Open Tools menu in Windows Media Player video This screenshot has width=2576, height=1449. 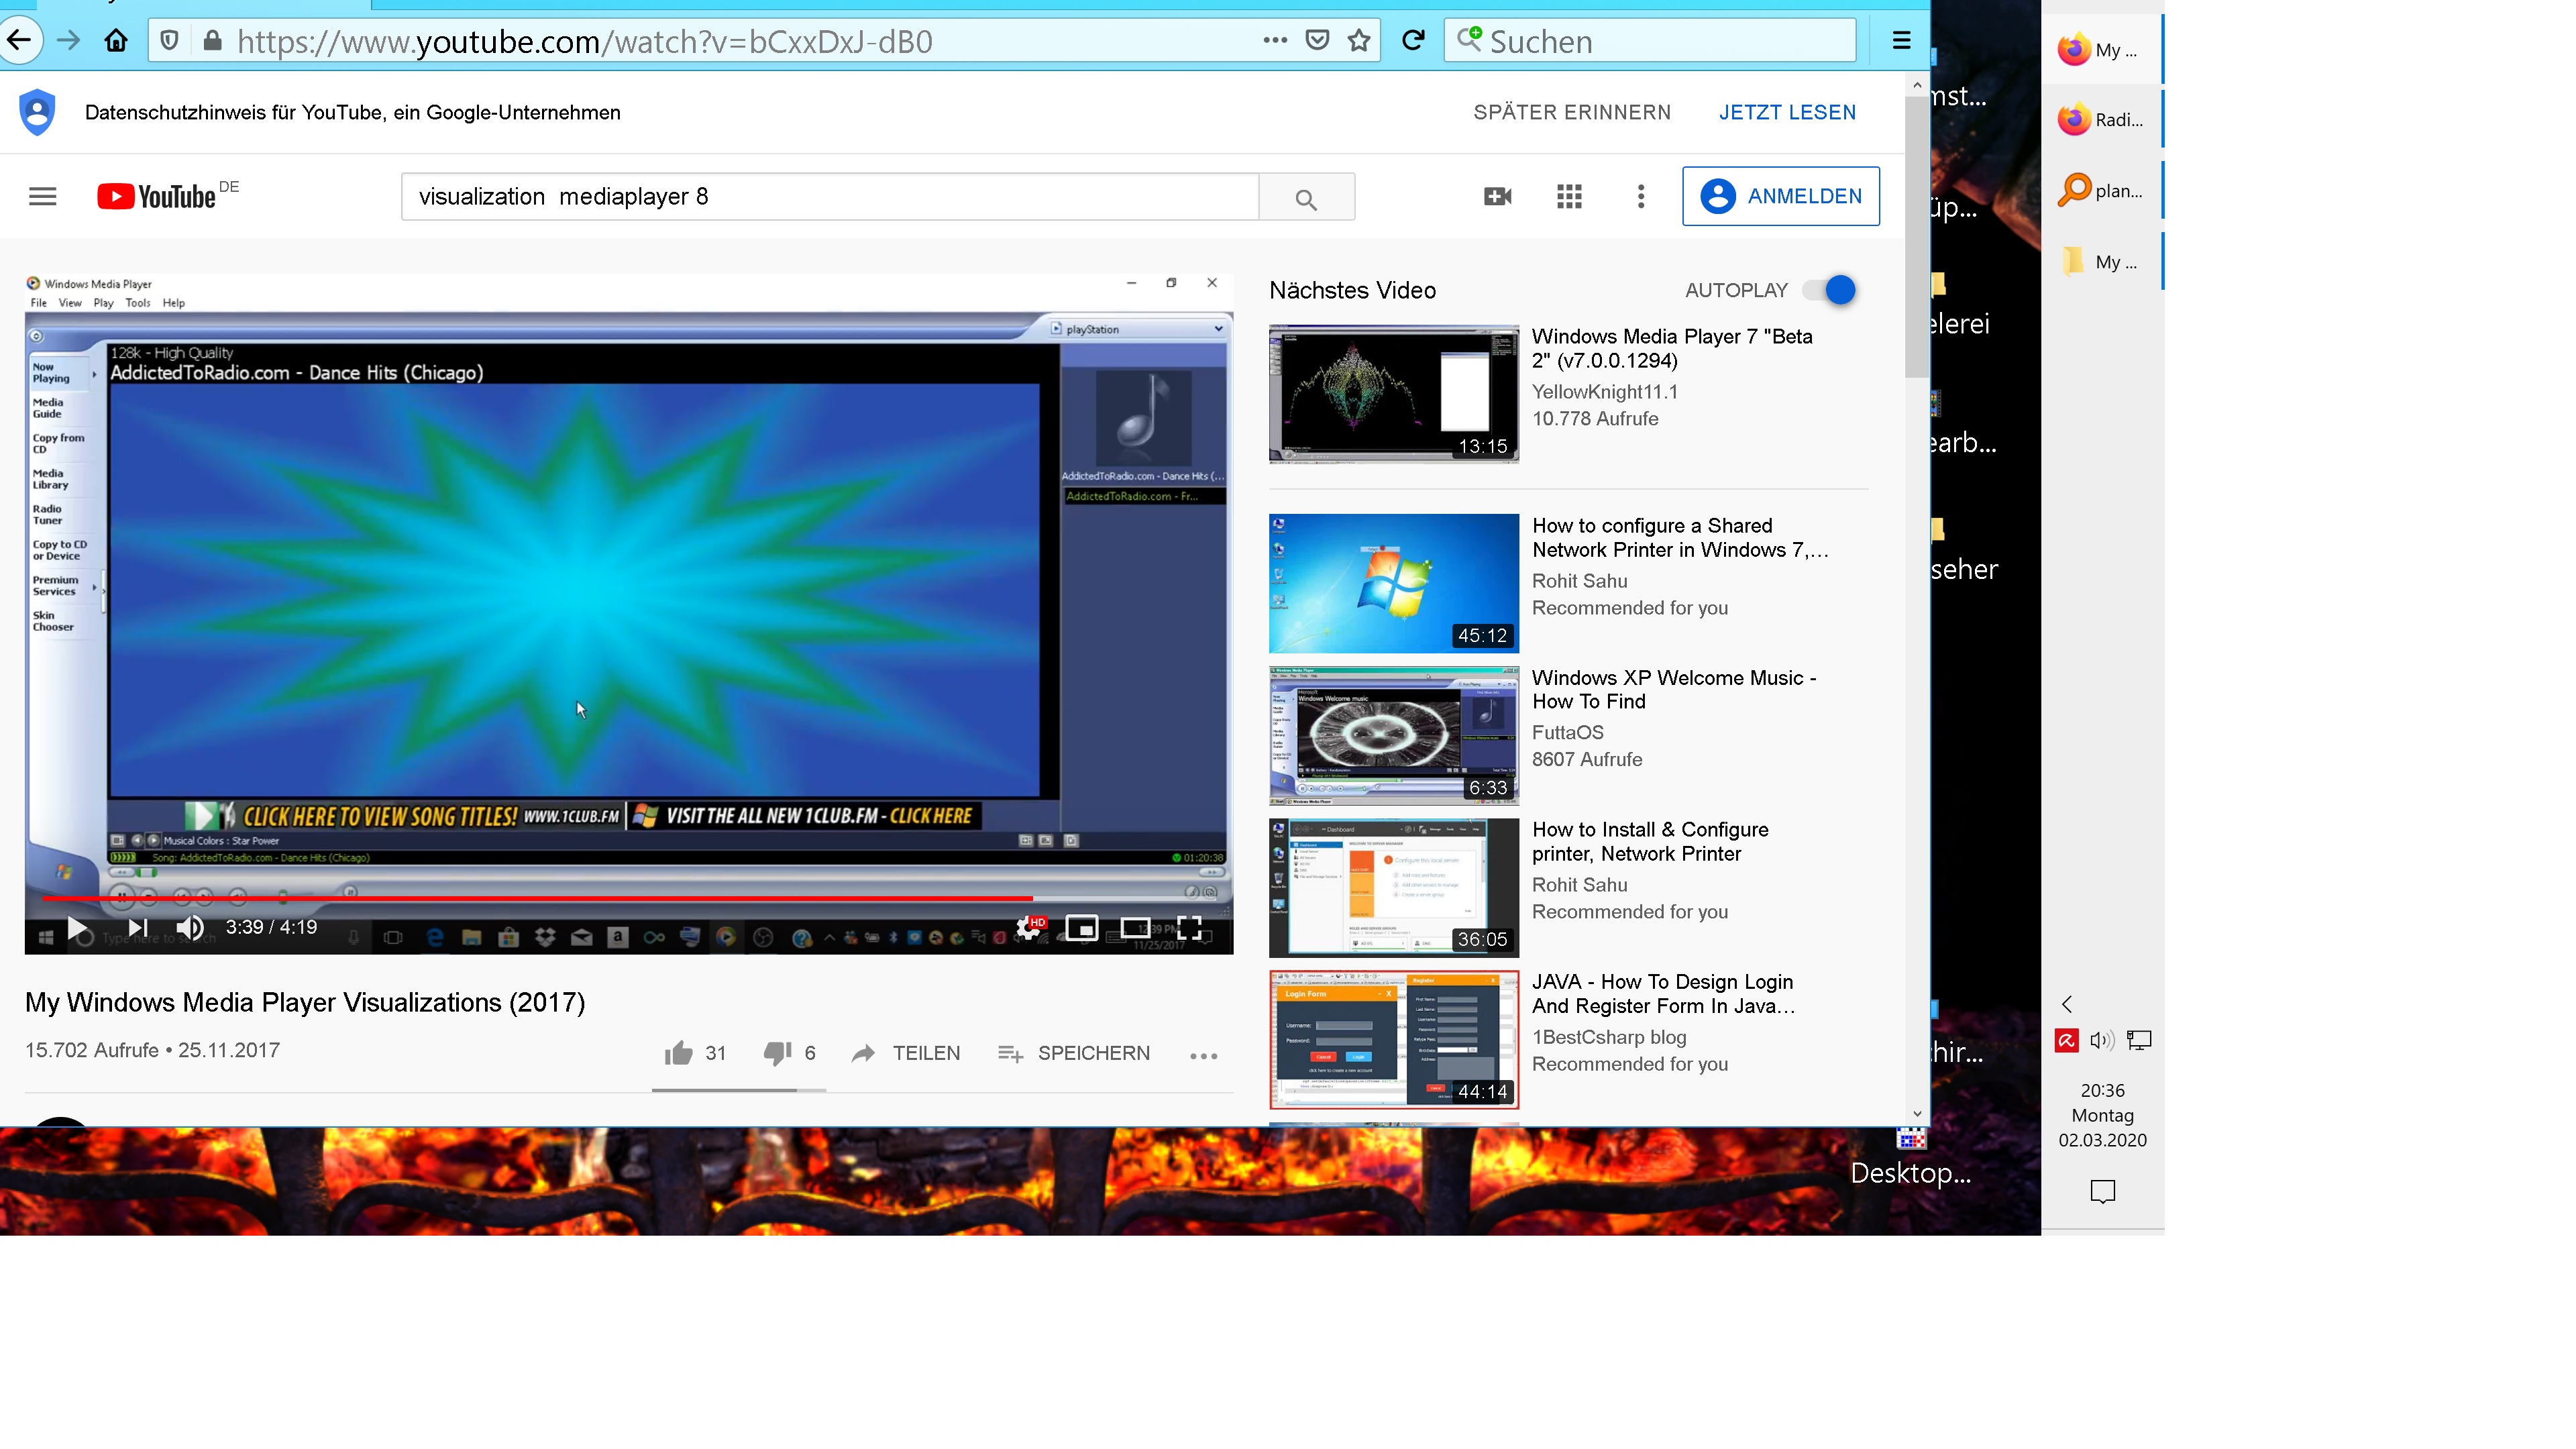(x=138, y=303)
